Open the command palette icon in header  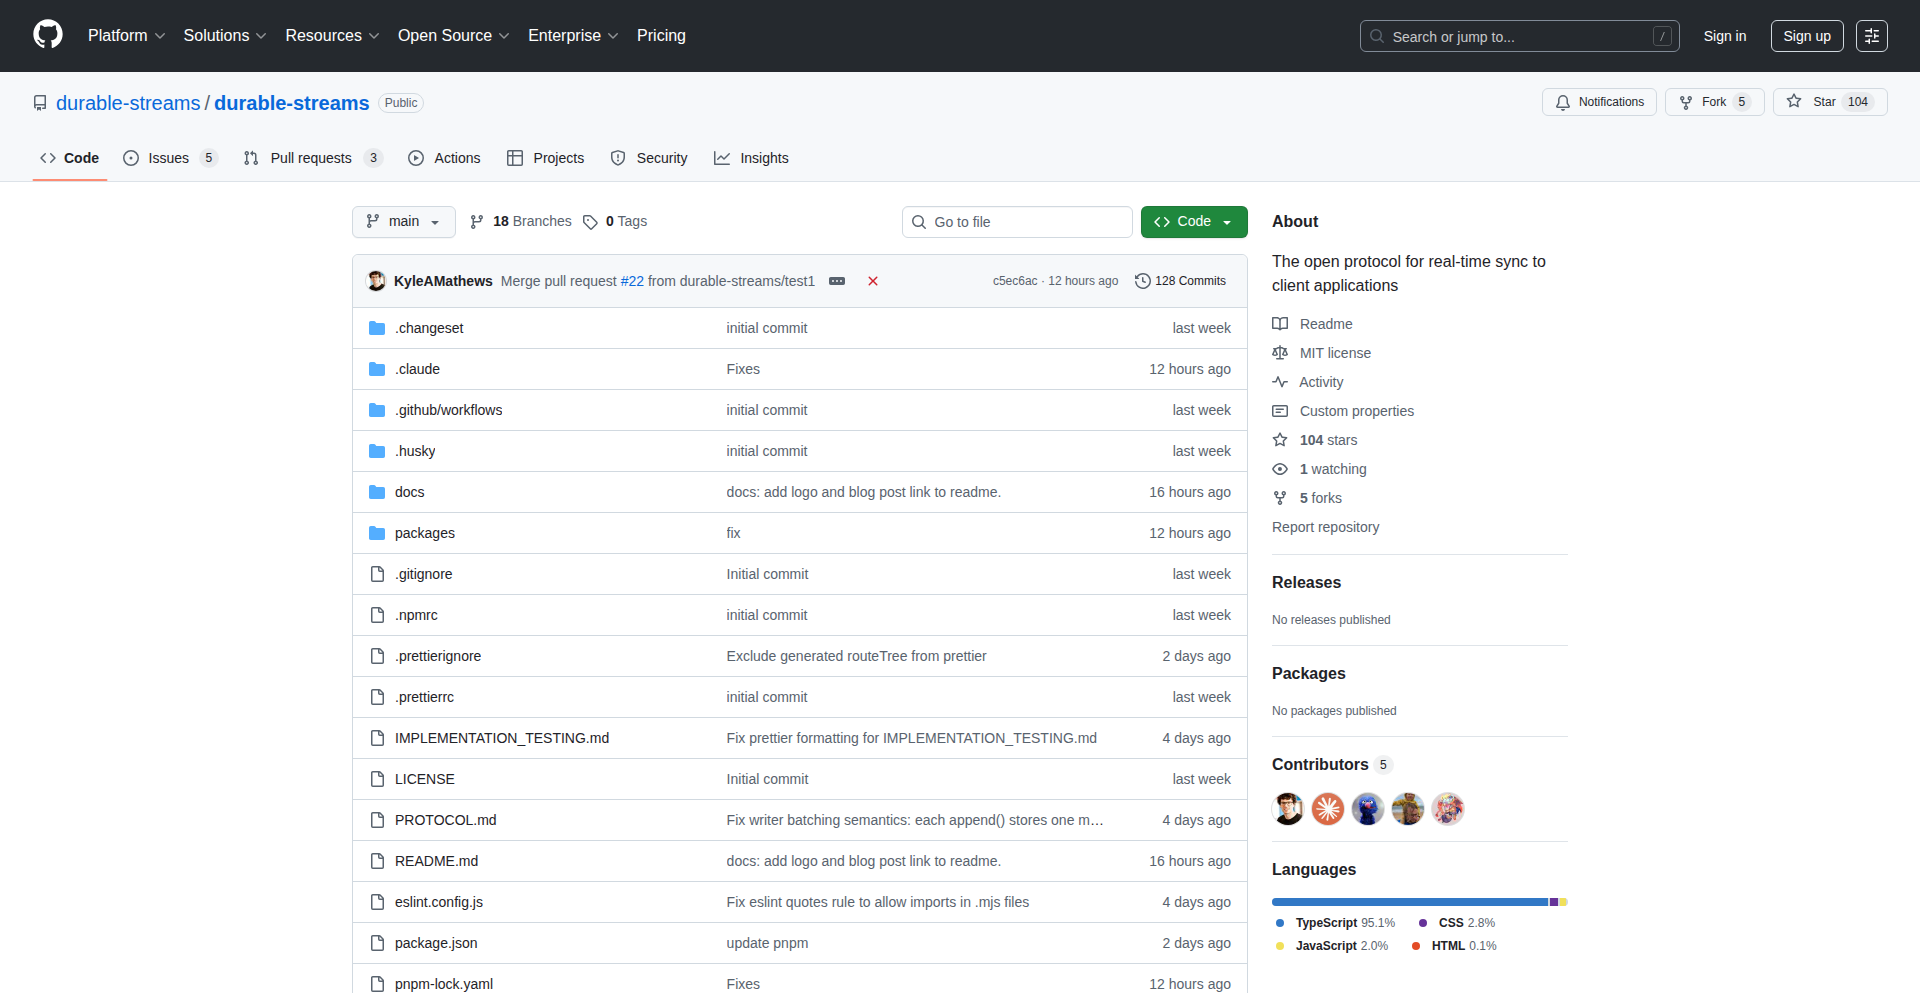coord(1871,36)
